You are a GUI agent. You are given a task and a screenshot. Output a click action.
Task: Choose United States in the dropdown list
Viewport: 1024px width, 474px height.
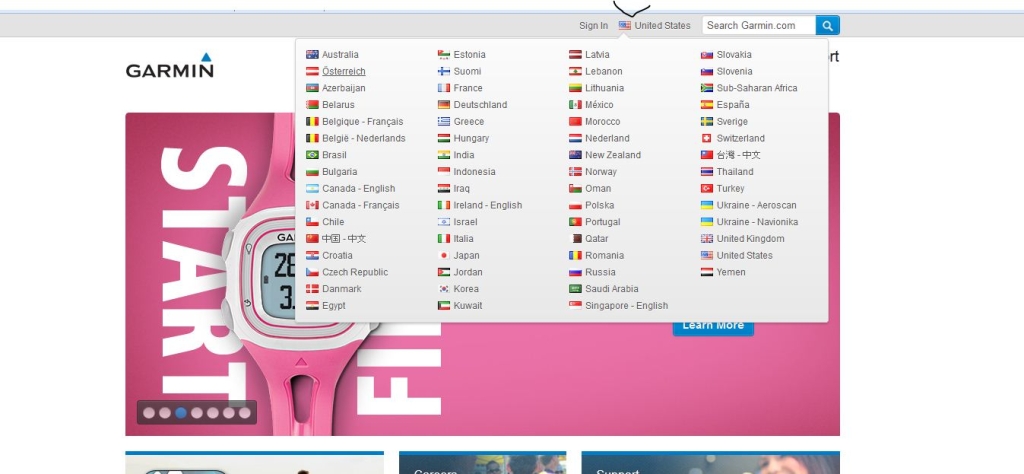coord(744,256)
